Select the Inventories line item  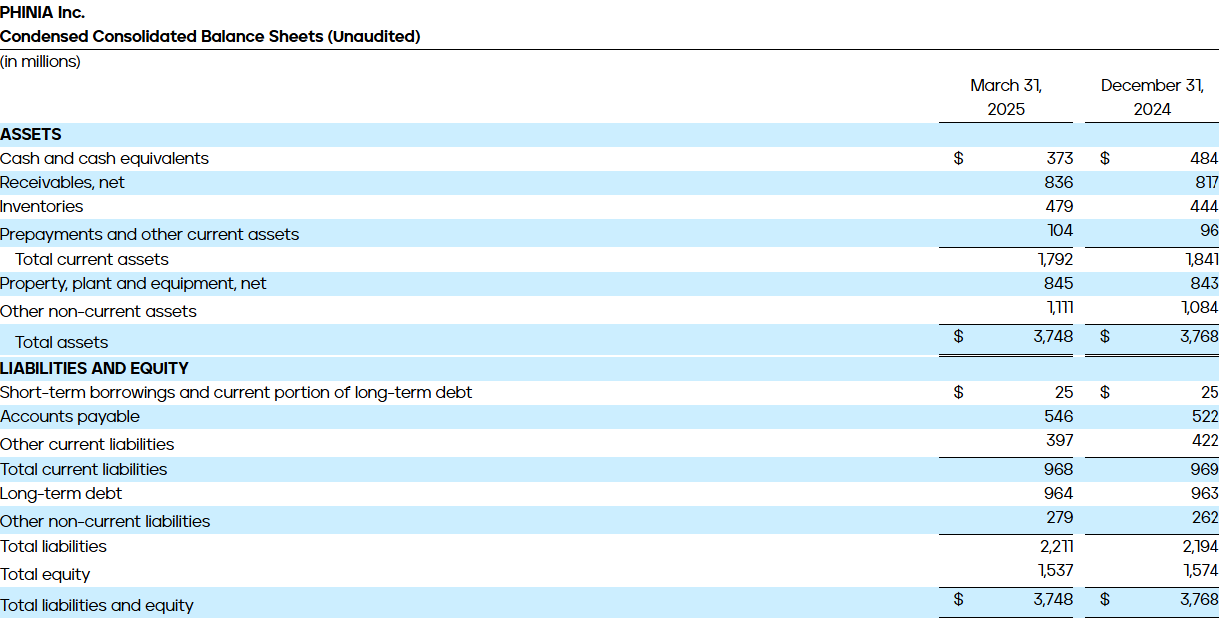(42, 206)
